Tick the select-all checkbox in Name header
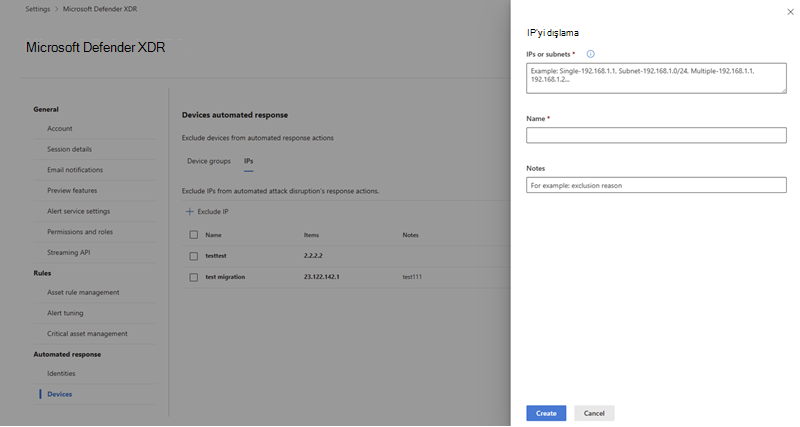Viewport: 800px width, 427px height. coord(193,235)
